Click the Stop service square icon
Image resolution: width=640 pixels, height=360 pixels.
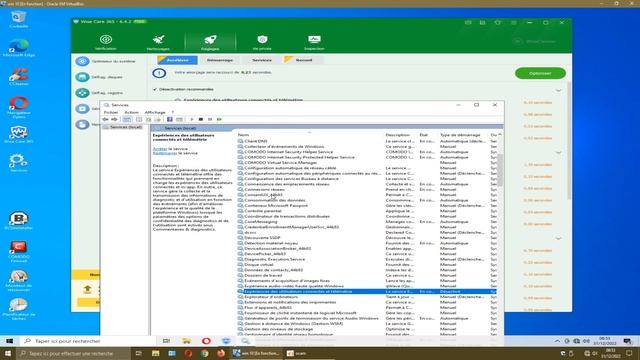point(200,119)
